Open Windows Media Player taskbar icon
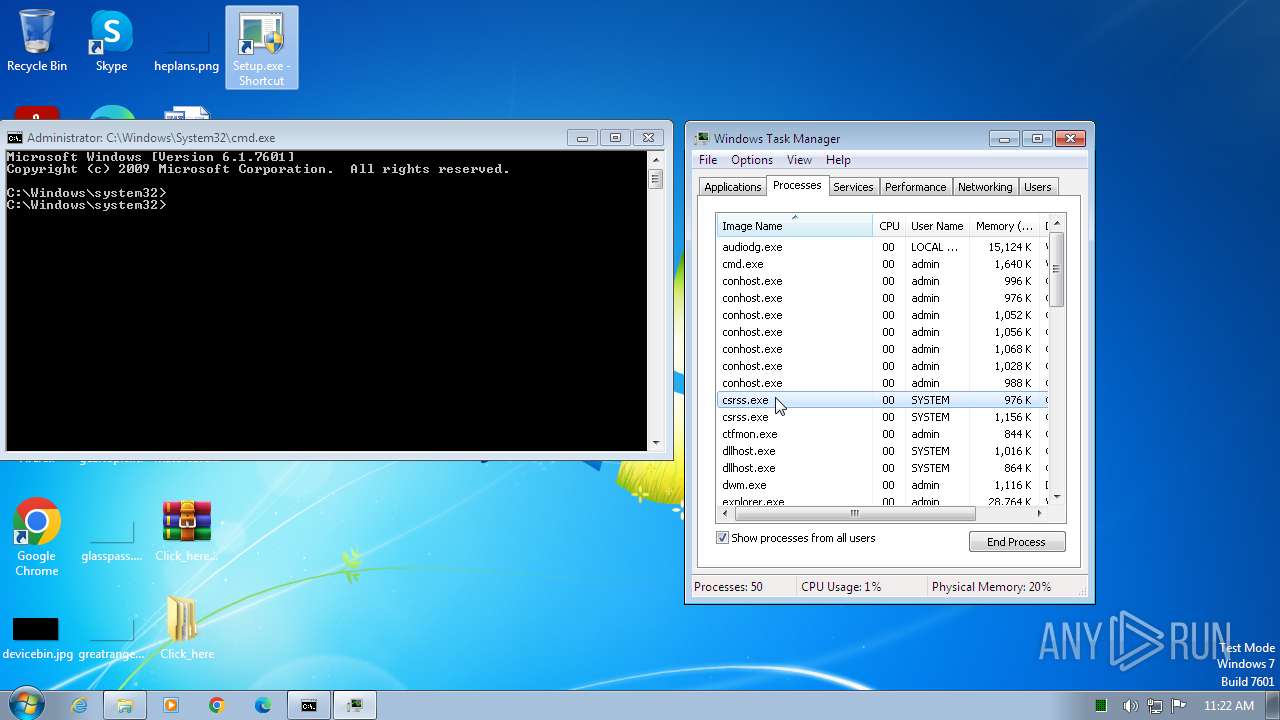1280x720 pixels. click(170, 705)
